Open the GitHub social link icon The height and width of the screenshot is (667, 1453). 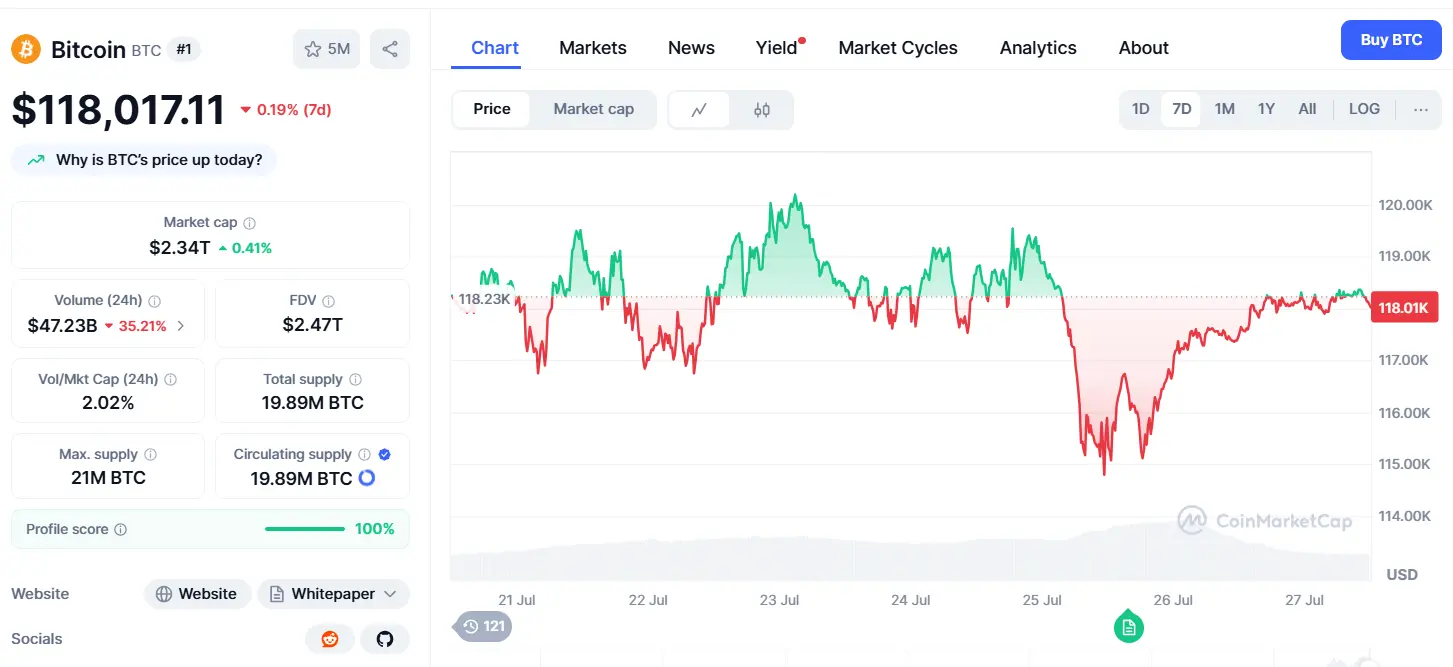[385, 639]
